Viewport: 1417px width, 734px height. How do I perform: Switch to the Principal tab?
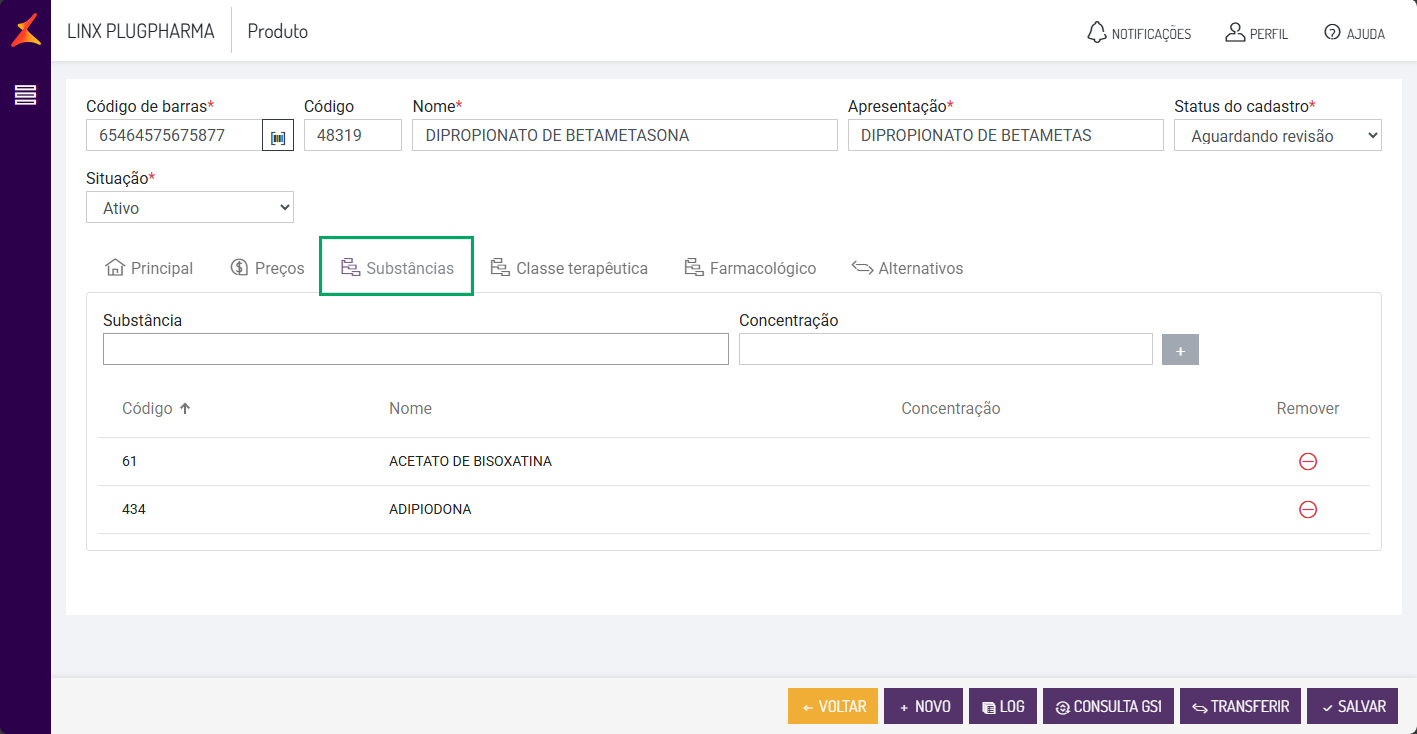(149, 268)
